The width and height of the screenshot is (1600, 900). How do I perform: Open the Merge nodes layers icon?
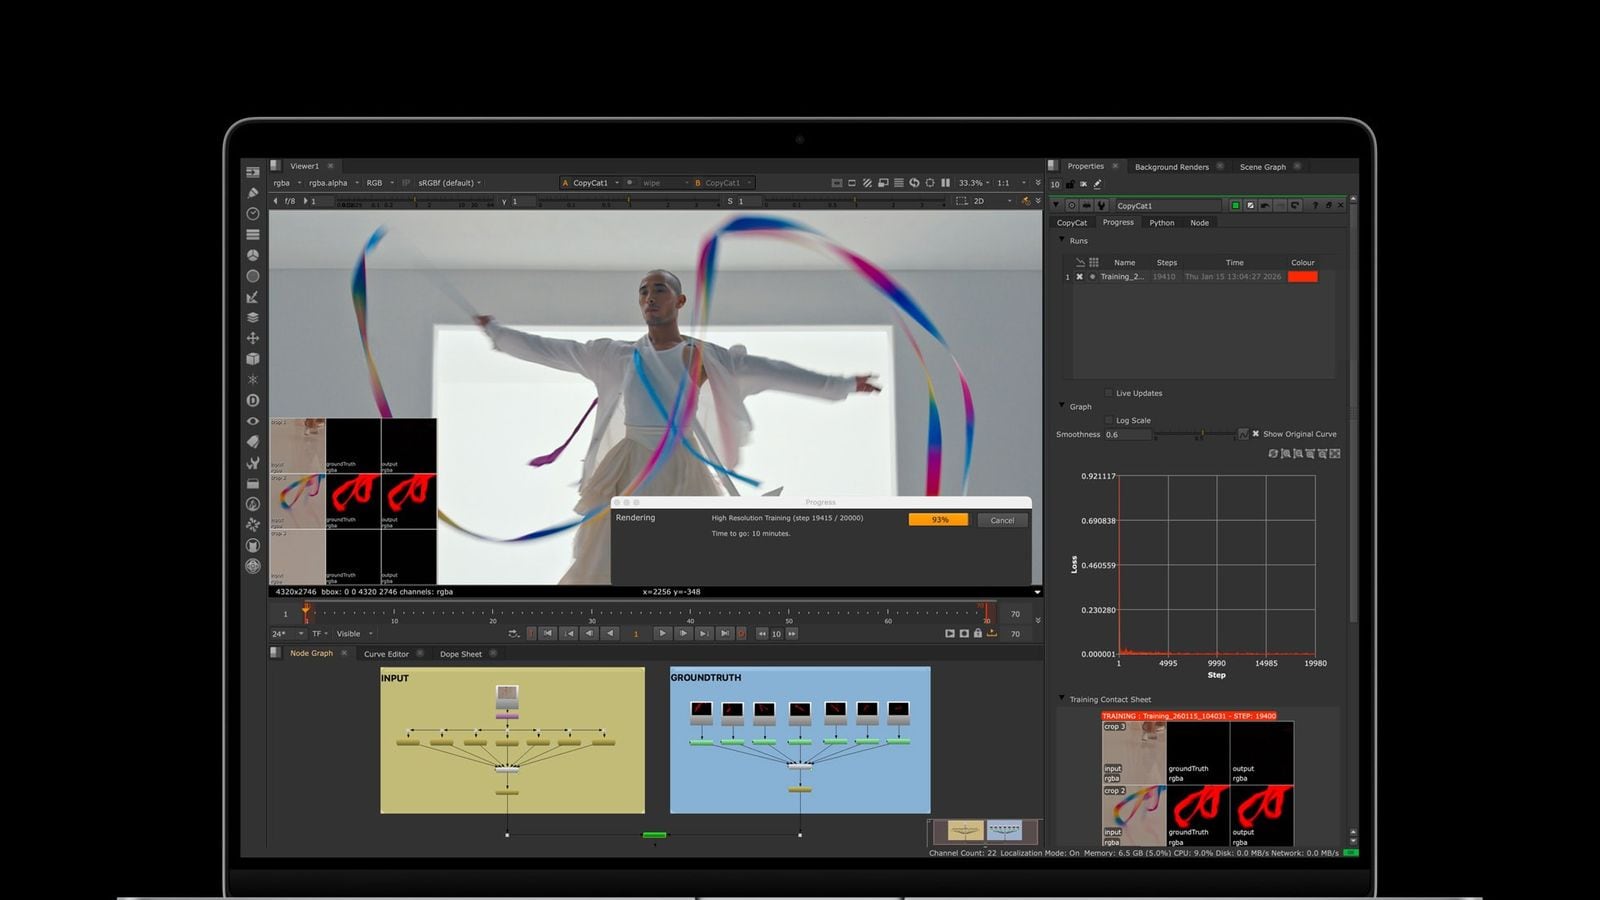coord(253,317)
